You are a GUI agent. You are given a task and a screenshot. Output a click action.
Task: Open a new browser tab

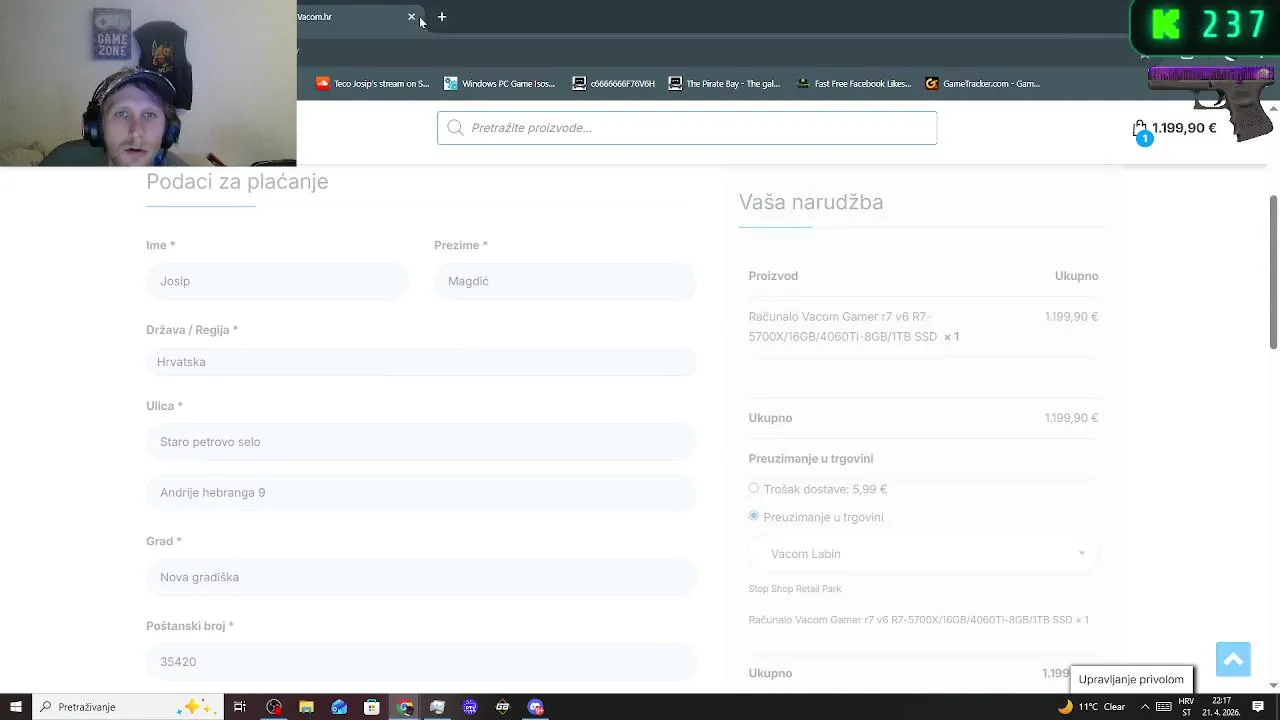[442, 17]
